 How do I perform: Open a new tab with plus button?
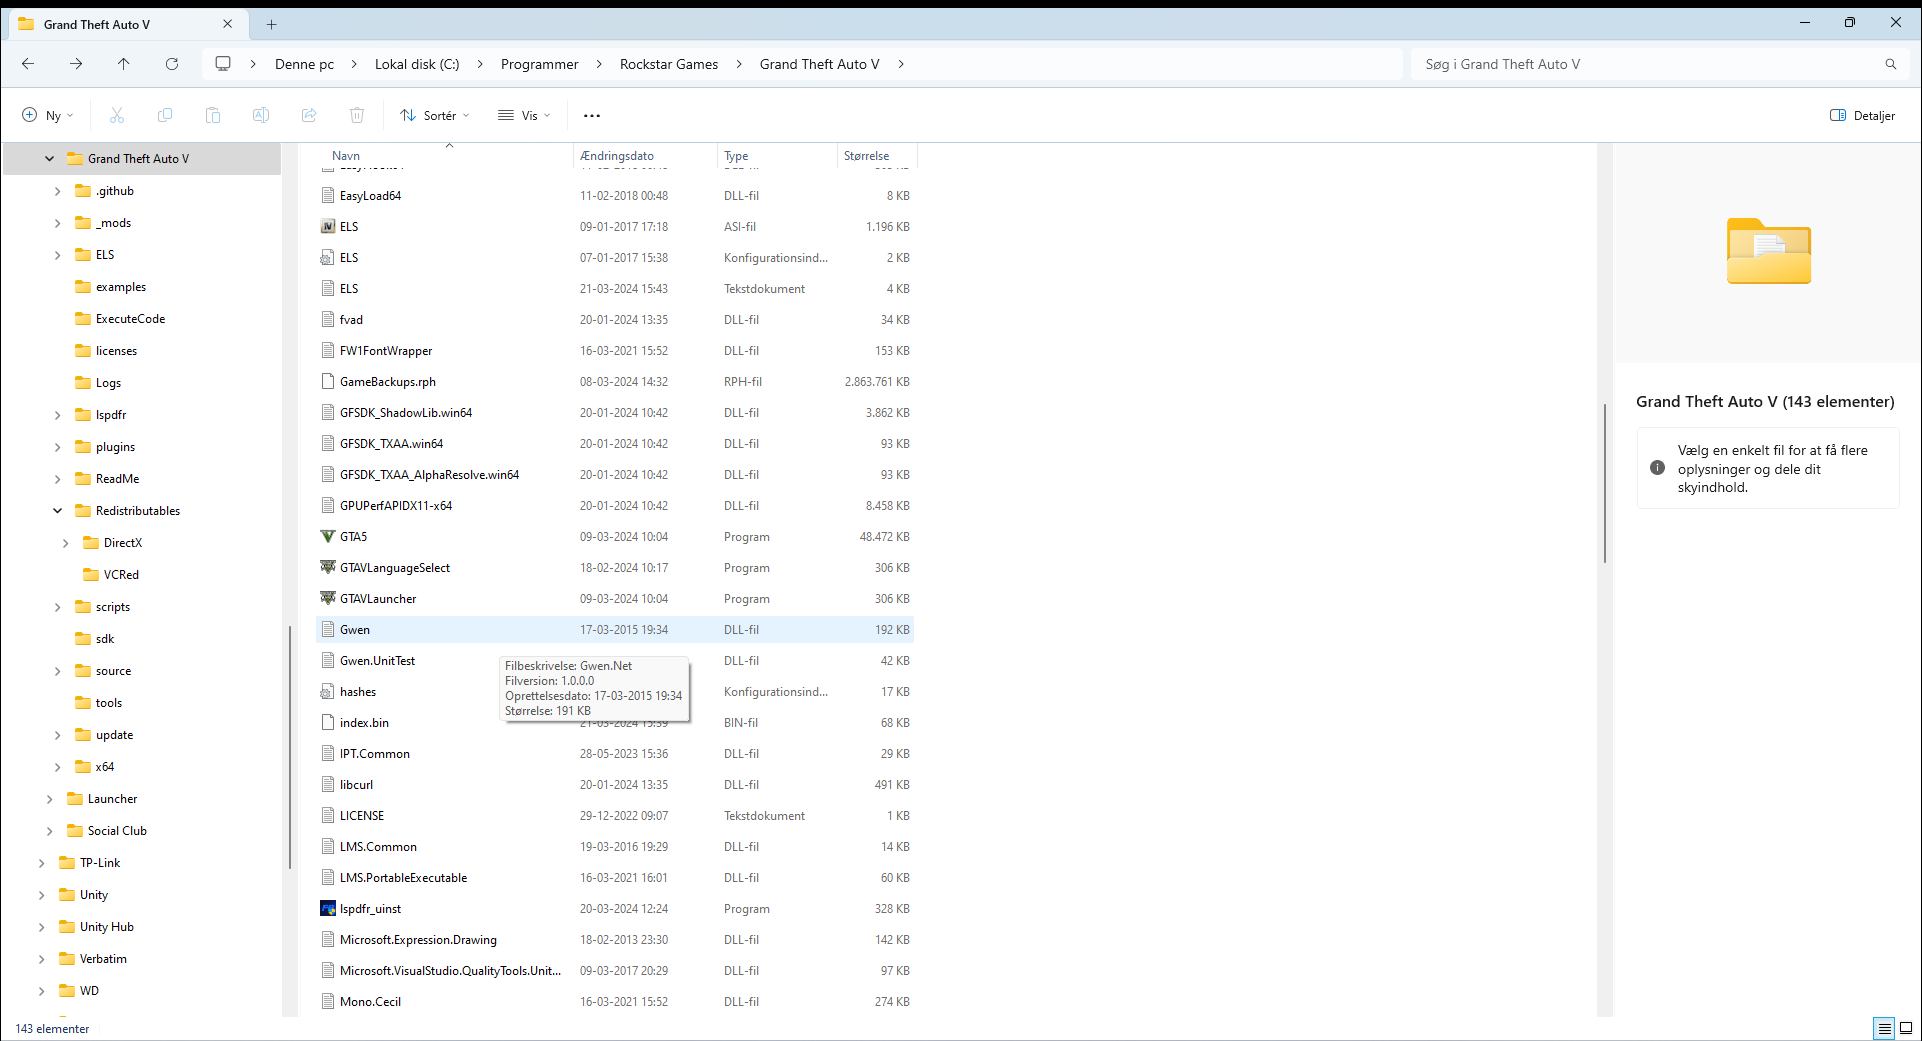click(x=272, y=24)
